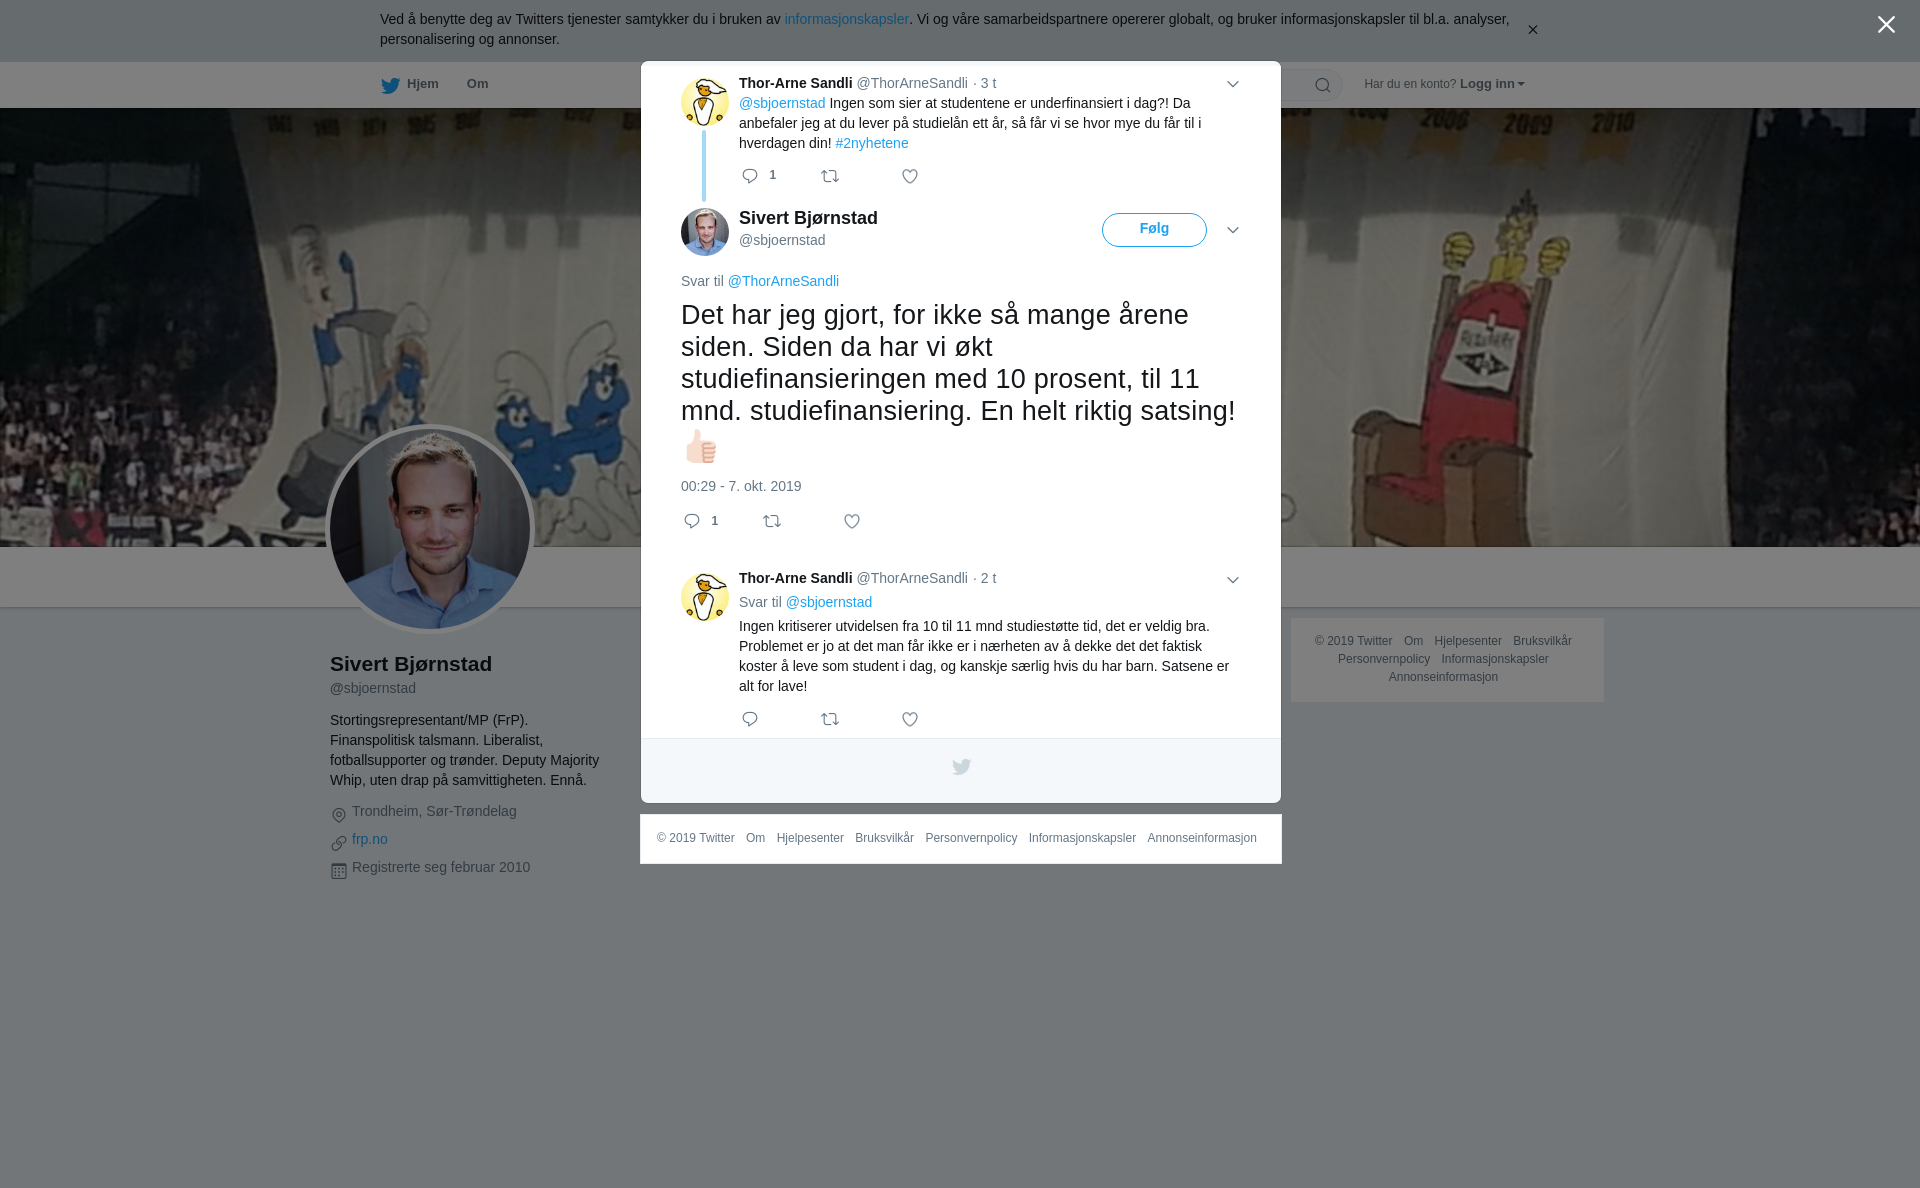
Task: Expand more options next to the Følg button
Action: [x=1233, y=230]
